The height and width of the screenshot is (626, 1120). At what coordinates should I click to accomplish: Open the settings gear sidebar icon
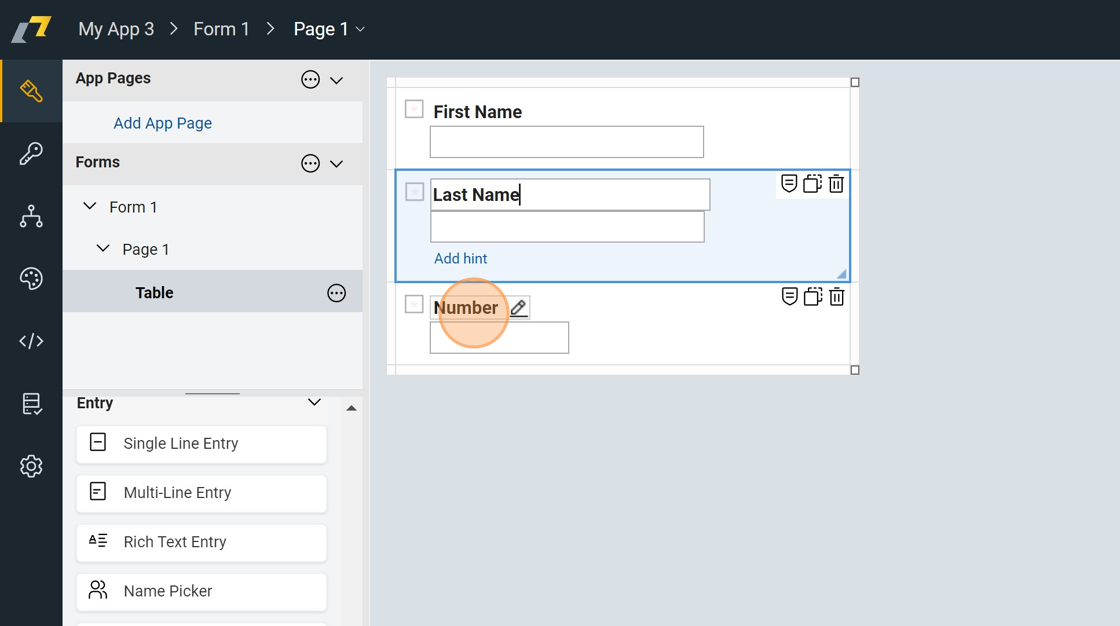tap(31, 466)
